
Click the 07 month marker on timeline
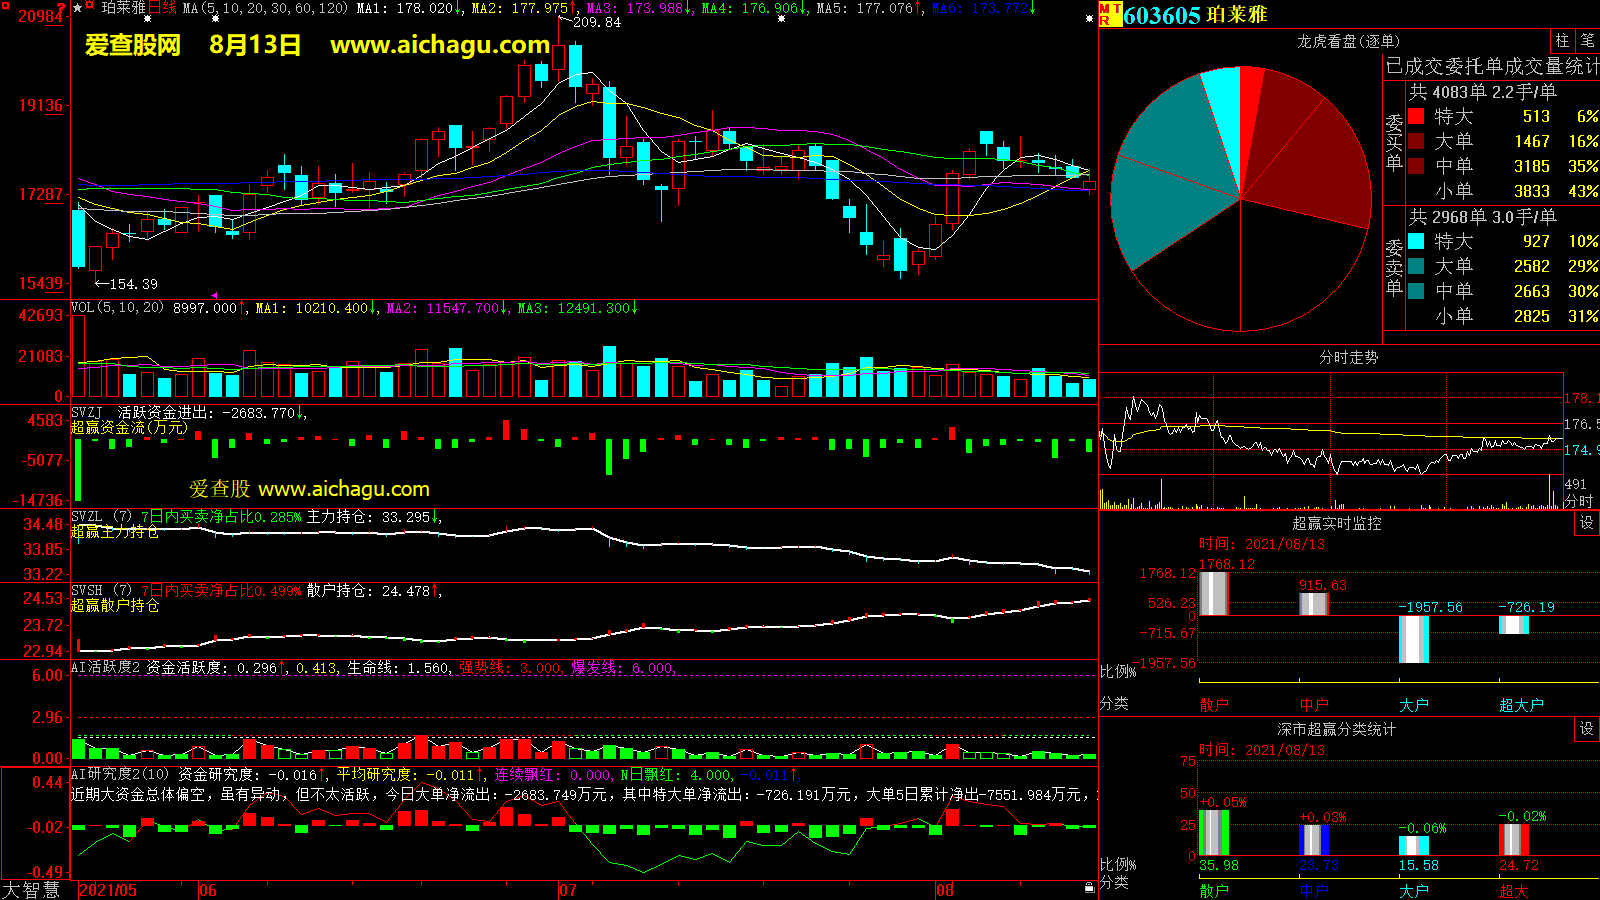pos(567,890)
